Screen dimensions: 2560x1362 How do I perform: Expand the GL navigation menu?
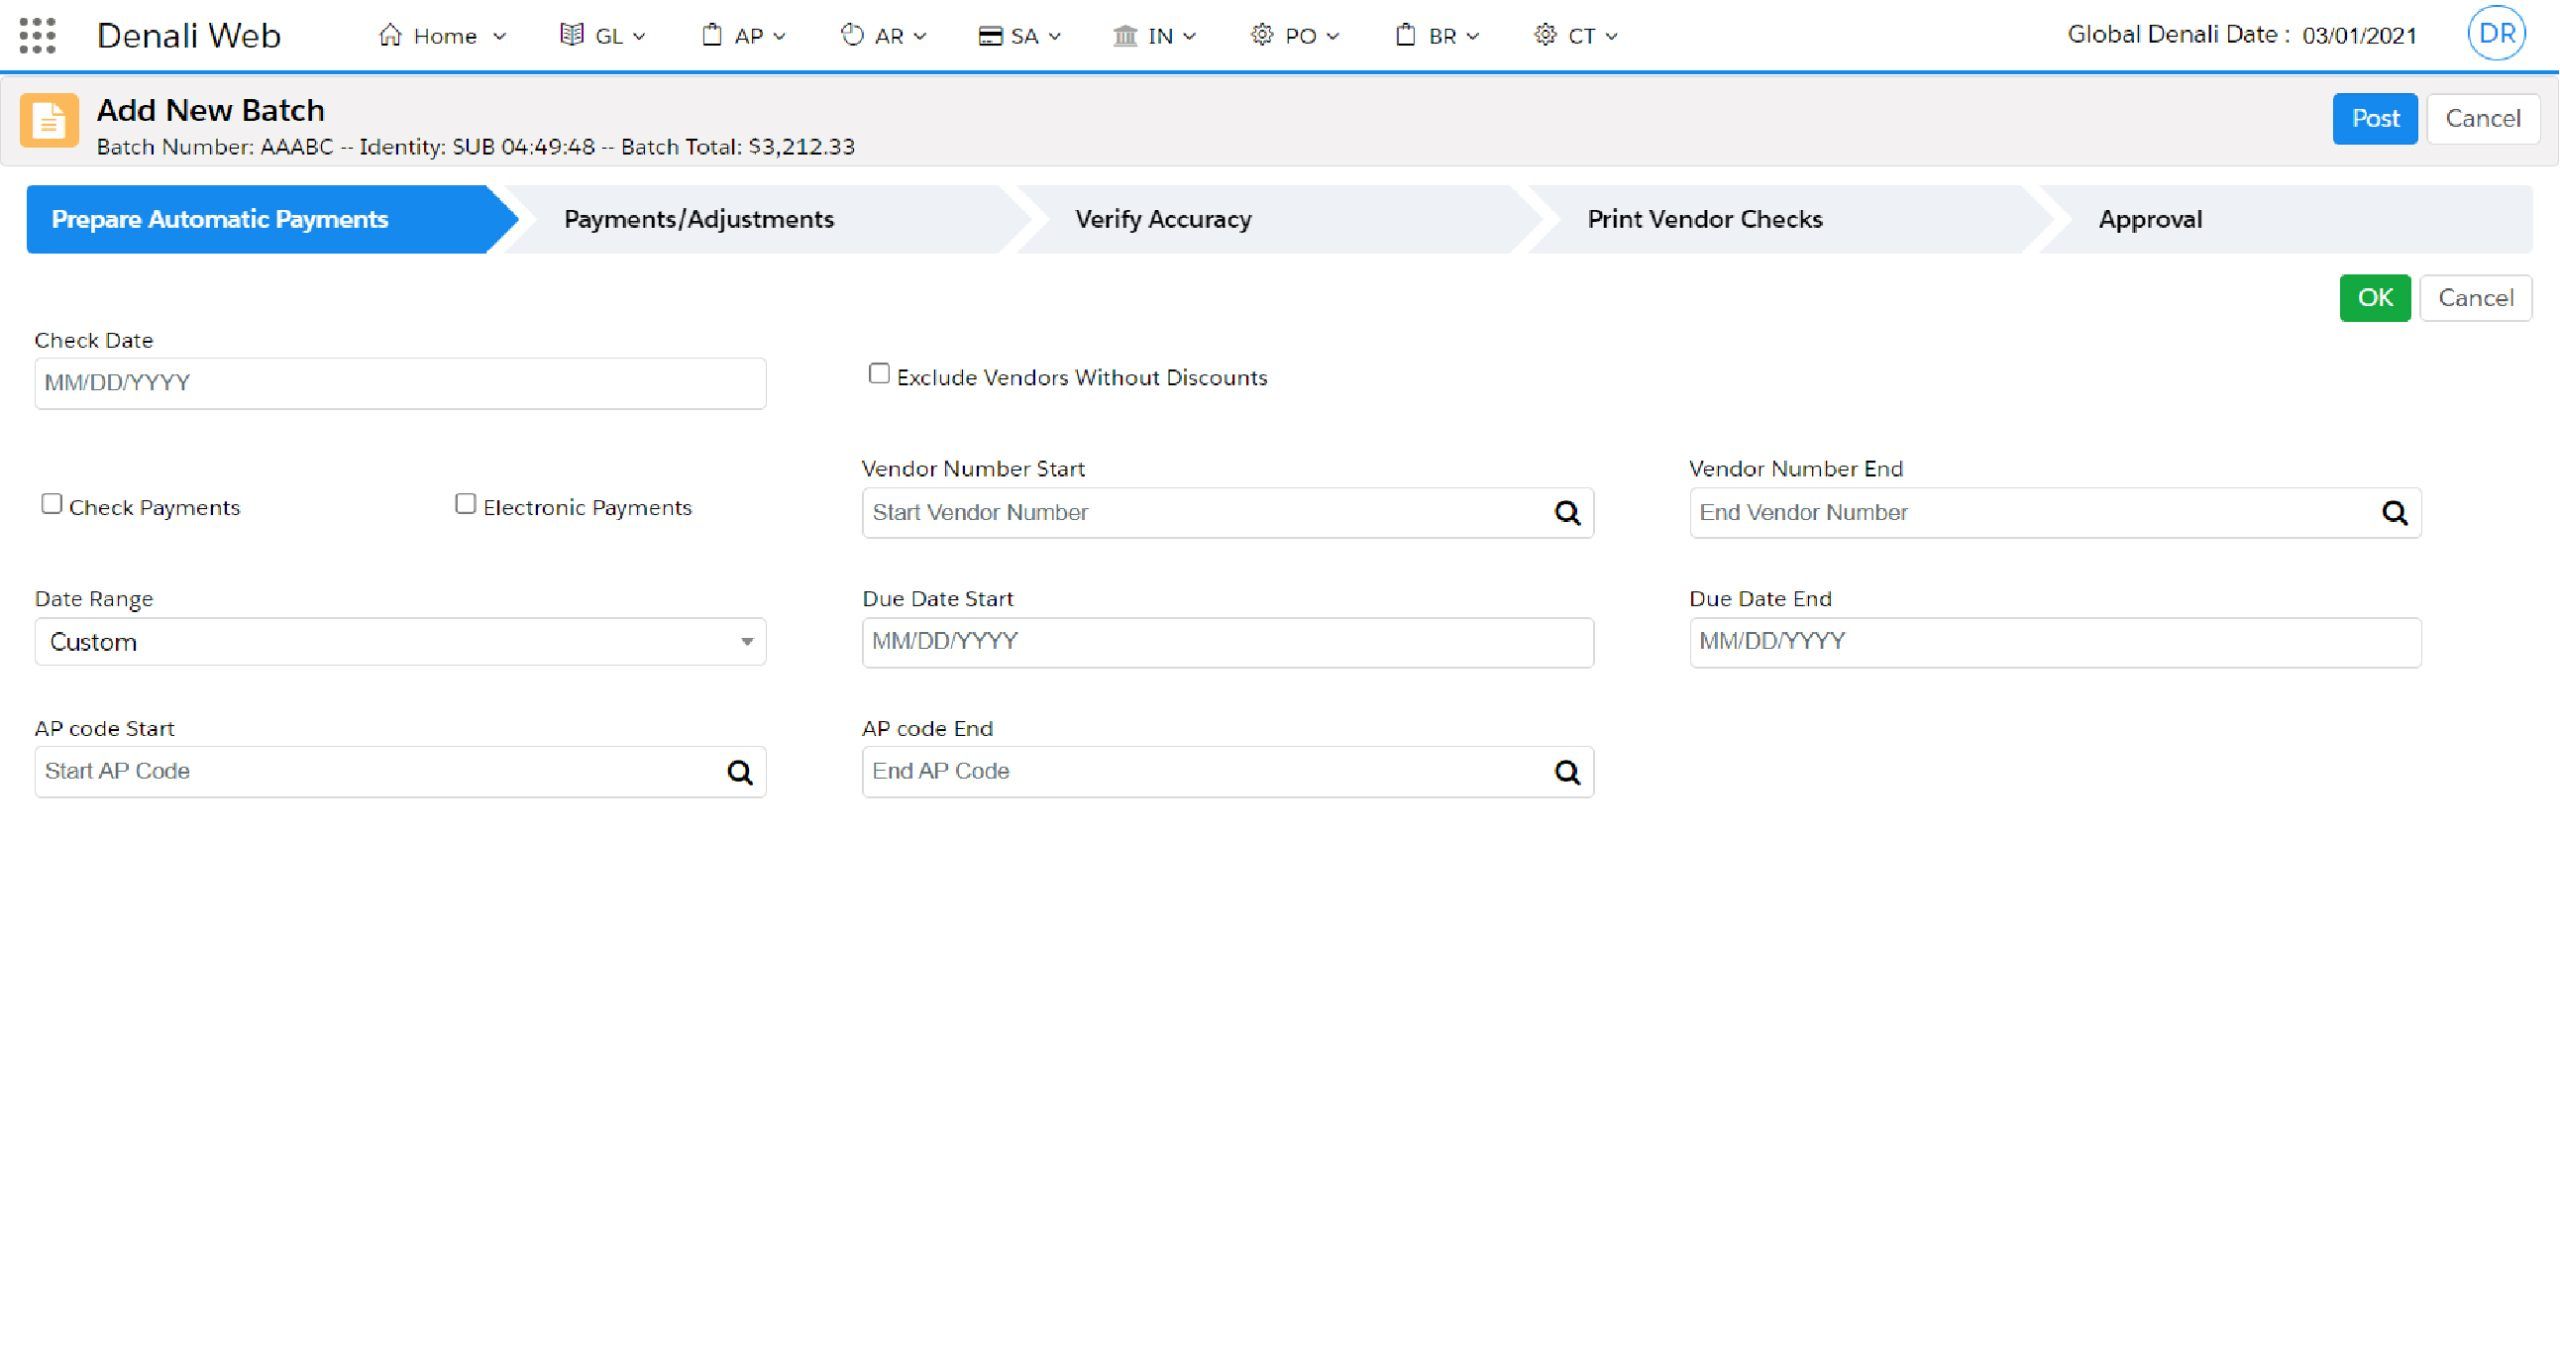tap(603, 36)
